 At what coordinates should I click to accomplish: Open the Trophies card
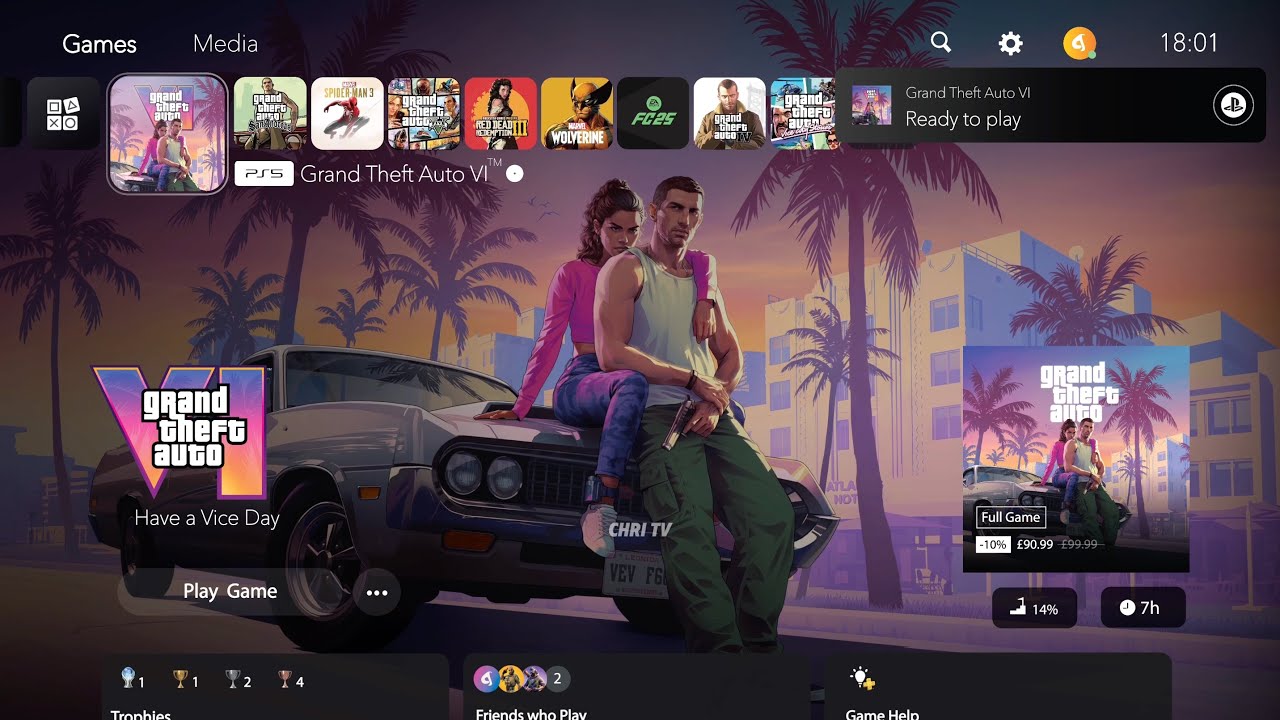point(276,687)
